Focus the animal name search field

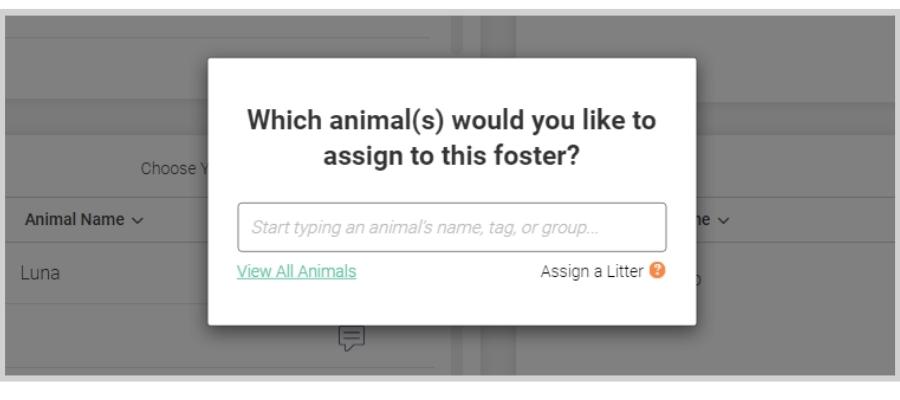pyautogui.click(x=452, y=227)
